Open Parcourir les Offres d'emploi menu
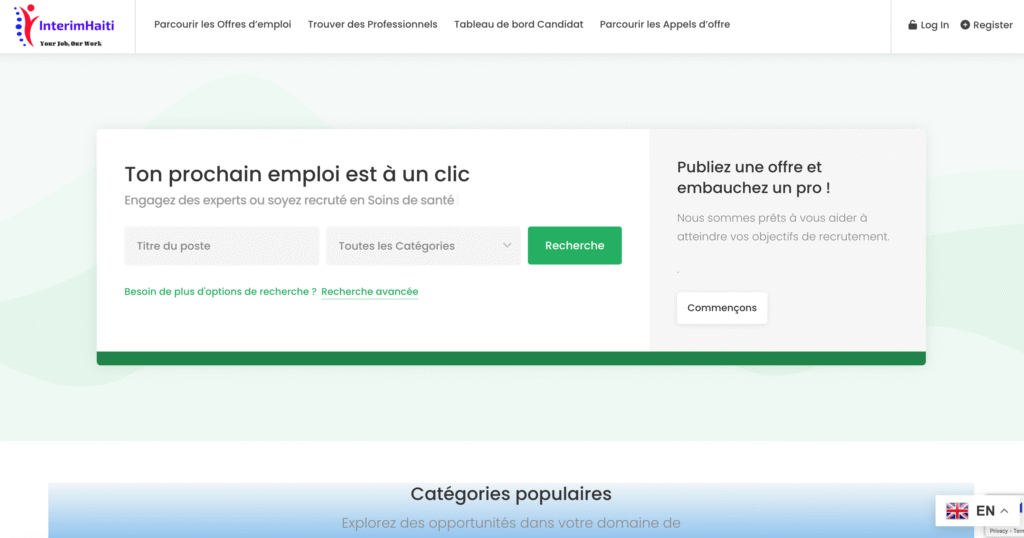1024x538 pixels. [x=222, y=25]
